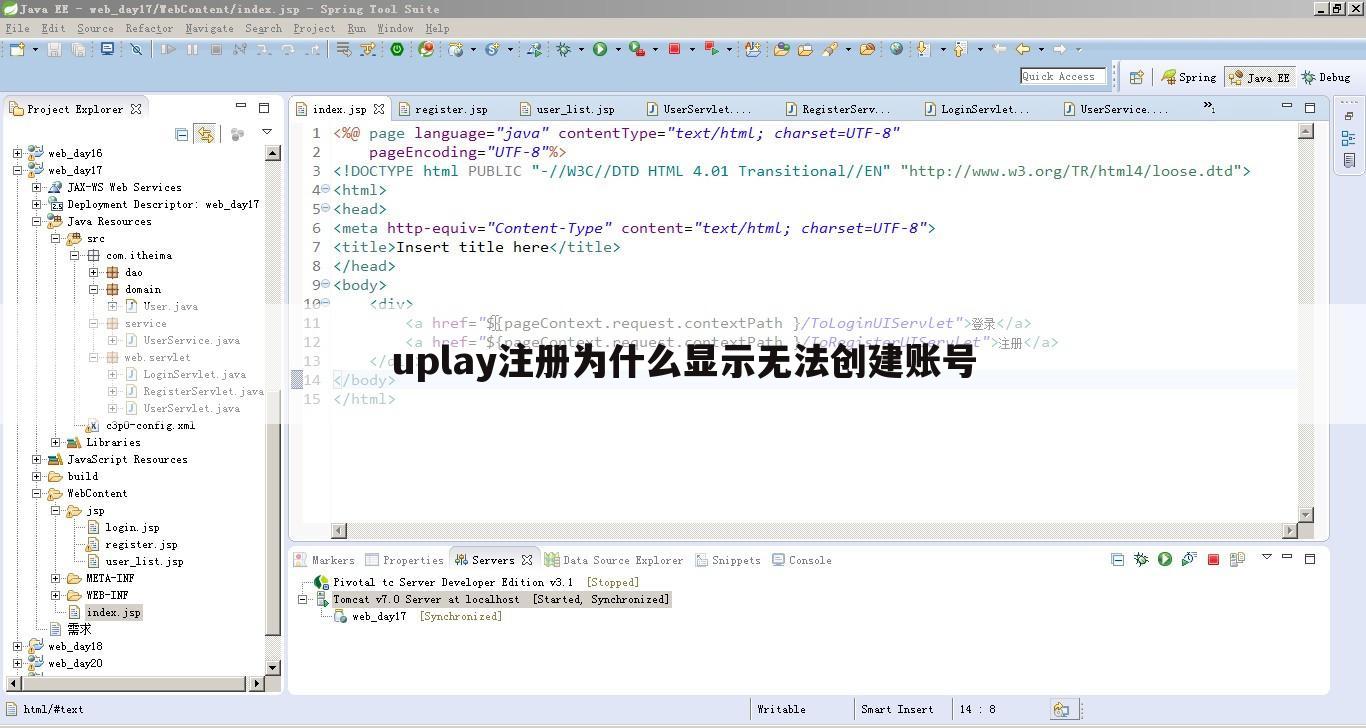
Task: Switch to the Java EE perspective
Action: [1260, 77]
